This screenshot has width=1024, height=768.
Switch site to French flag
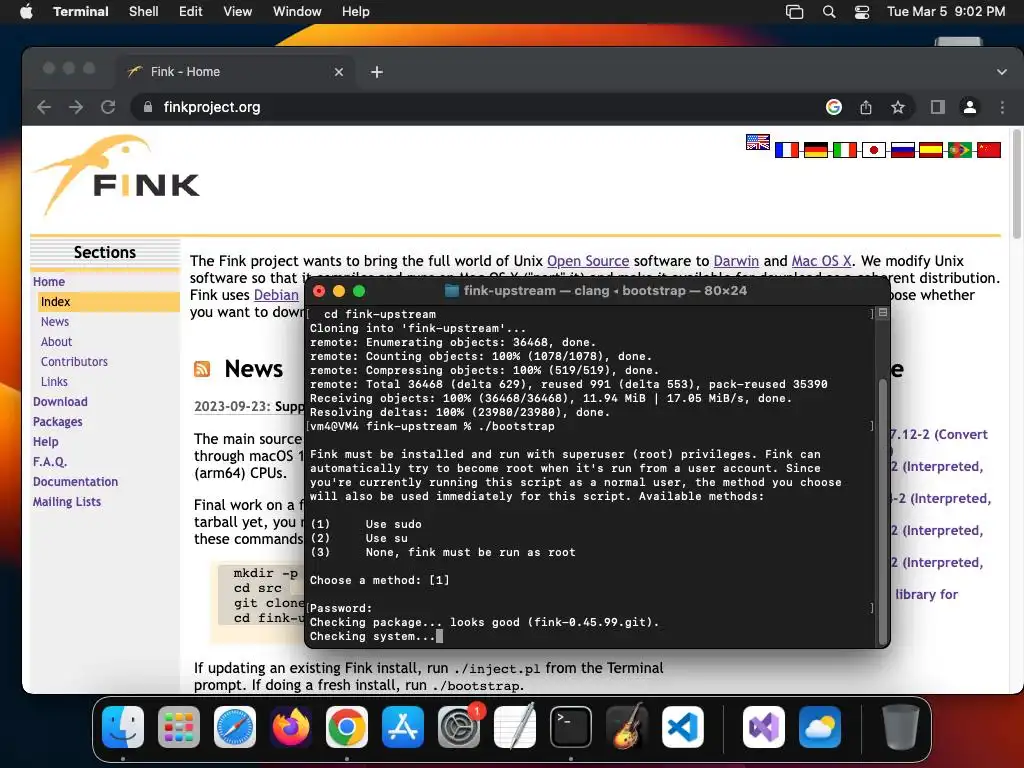787,150
